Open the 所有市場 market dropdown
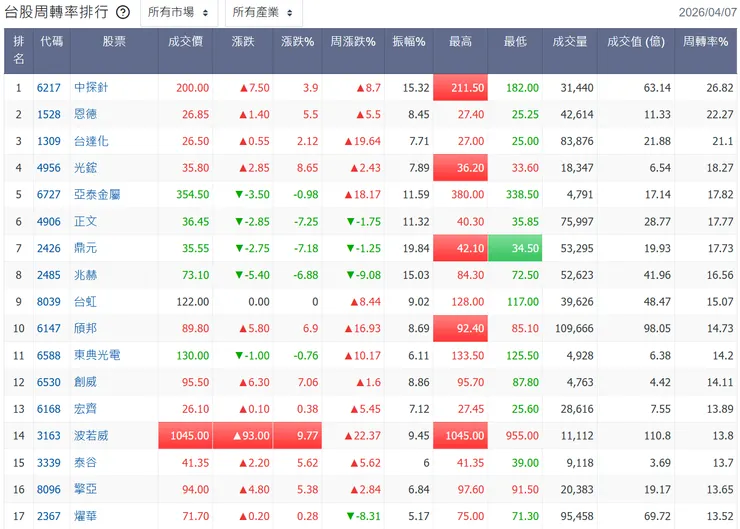 (x=179, y=12)
